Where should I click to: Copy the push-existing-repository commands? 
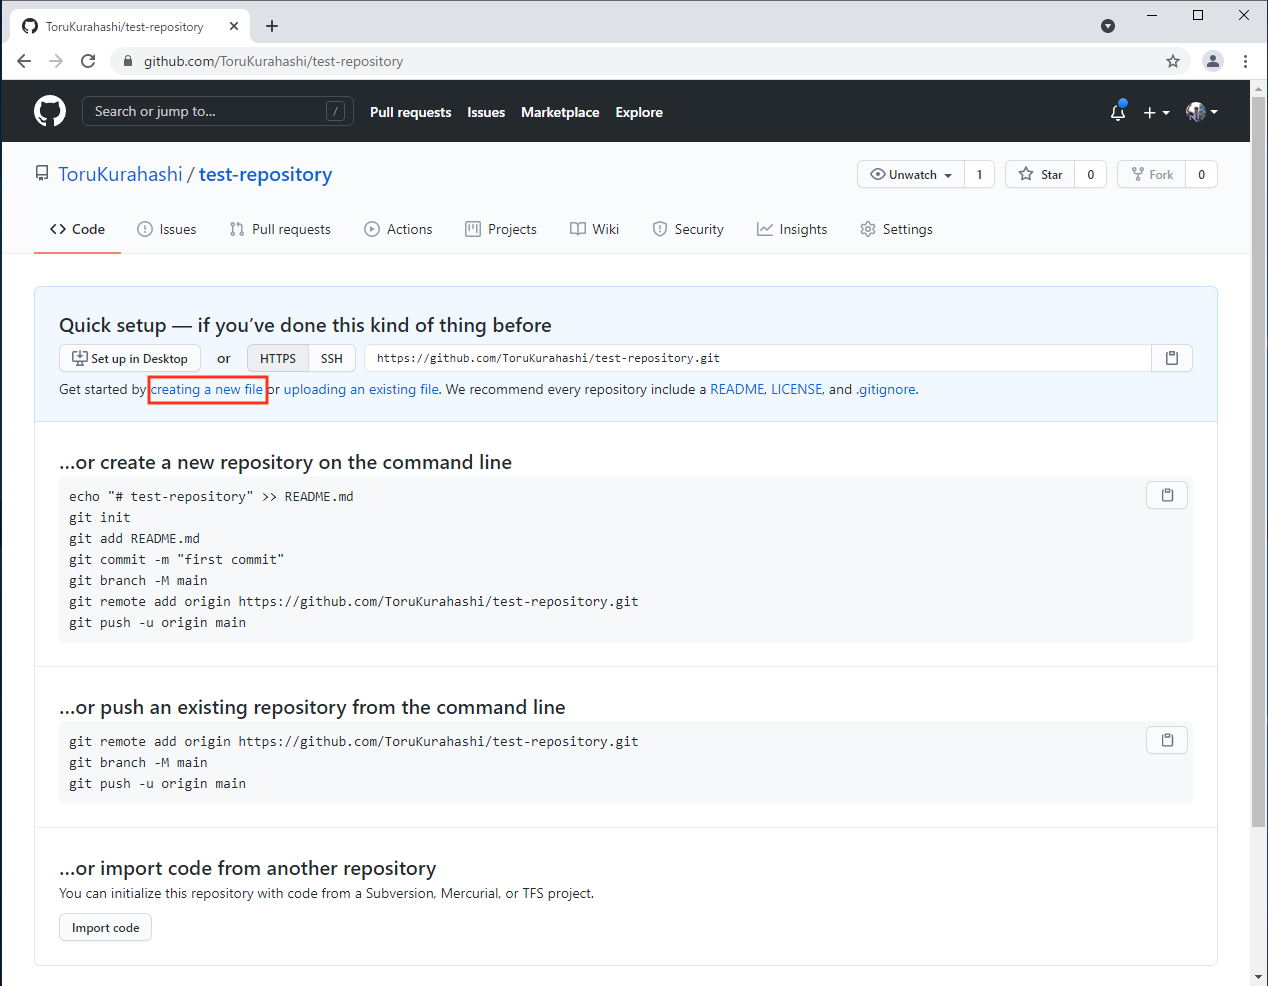pyautogui.click(x=1167, y=740)
